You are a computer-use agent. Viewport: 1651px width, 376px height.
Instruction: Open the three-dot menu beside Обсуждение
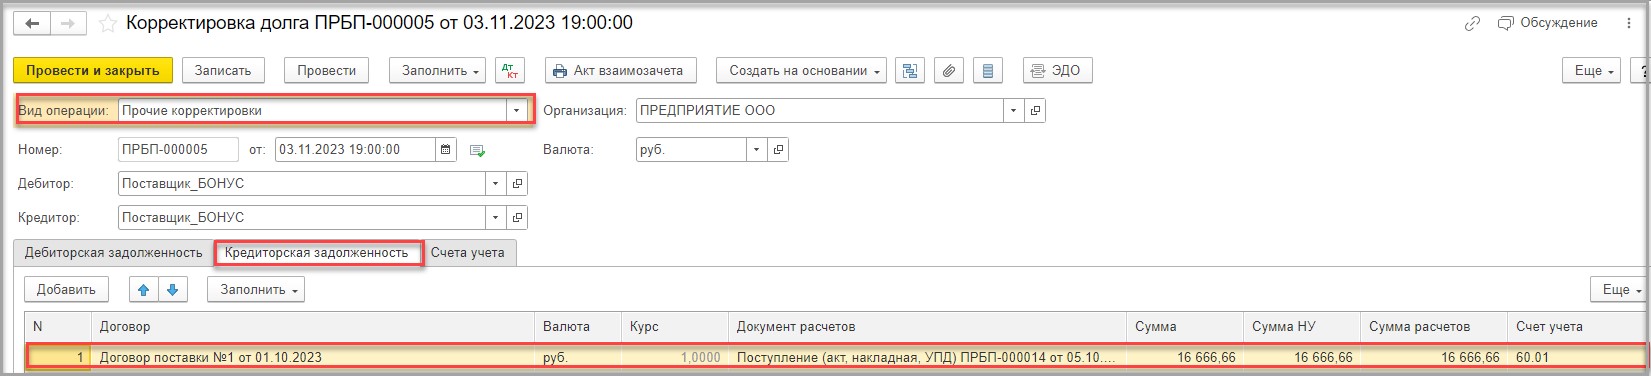coord(1629,23)
